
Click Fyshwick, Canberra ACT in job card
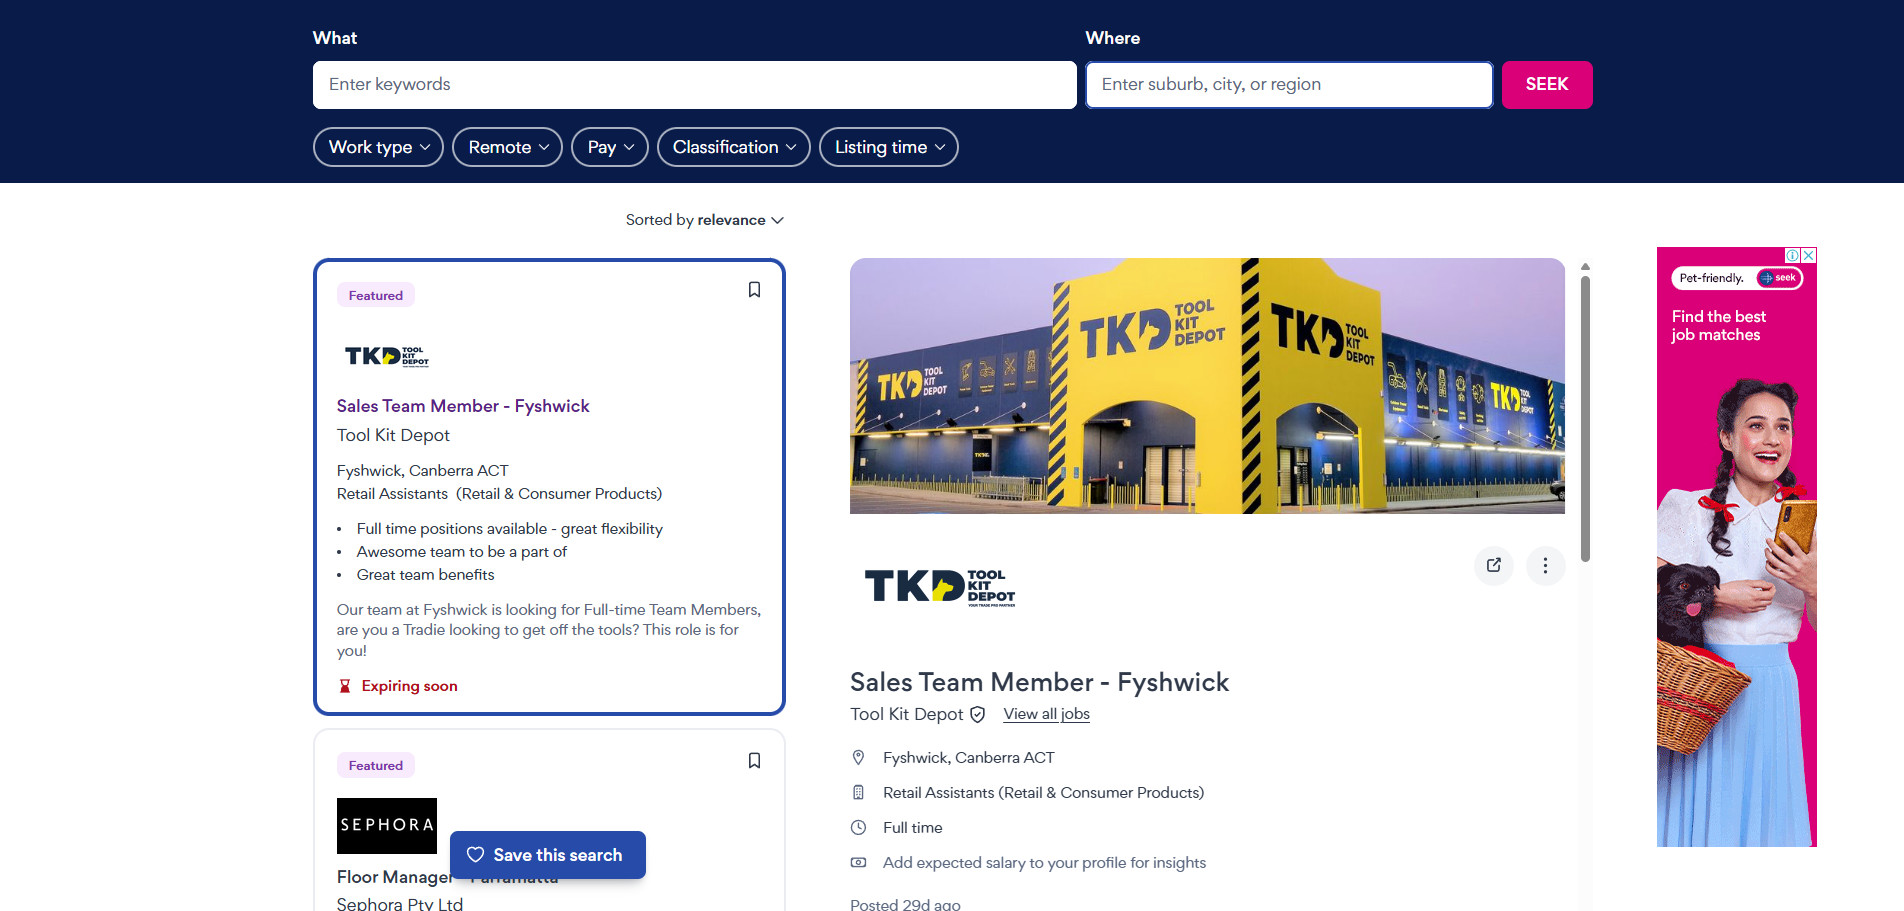422,471
